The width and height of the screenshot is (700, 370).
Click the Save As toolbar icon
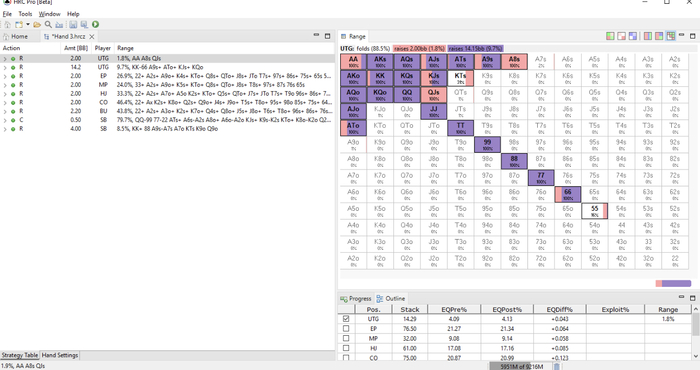84,25
